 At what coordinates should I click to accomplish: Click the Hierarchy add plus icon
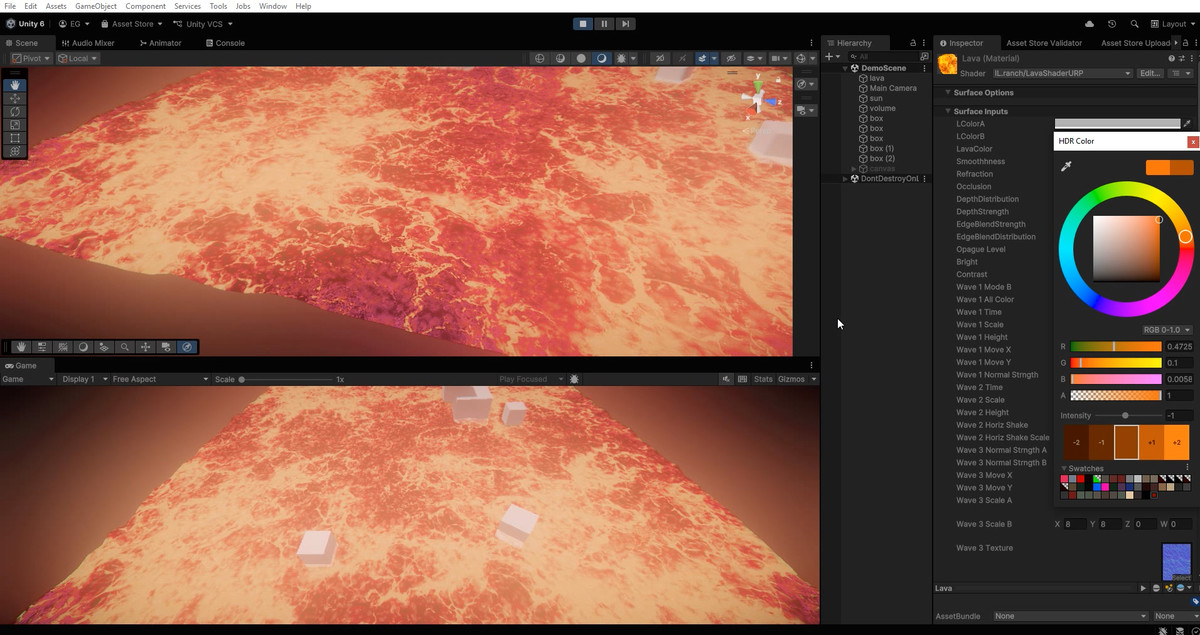830,56
